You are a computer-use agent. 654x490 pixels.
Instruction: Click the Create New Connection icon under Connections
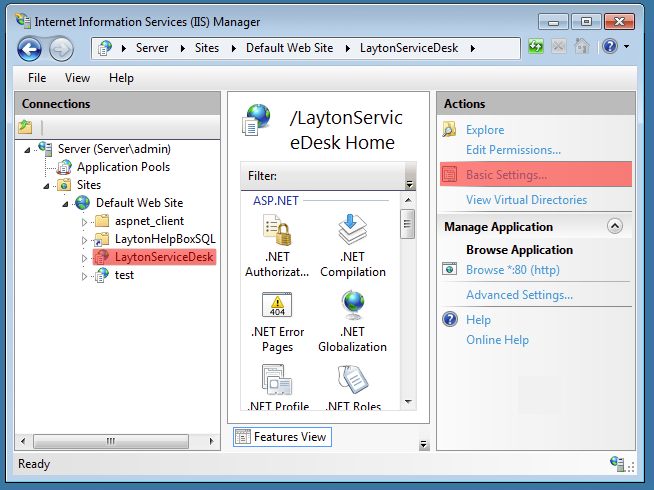[25, 126]
